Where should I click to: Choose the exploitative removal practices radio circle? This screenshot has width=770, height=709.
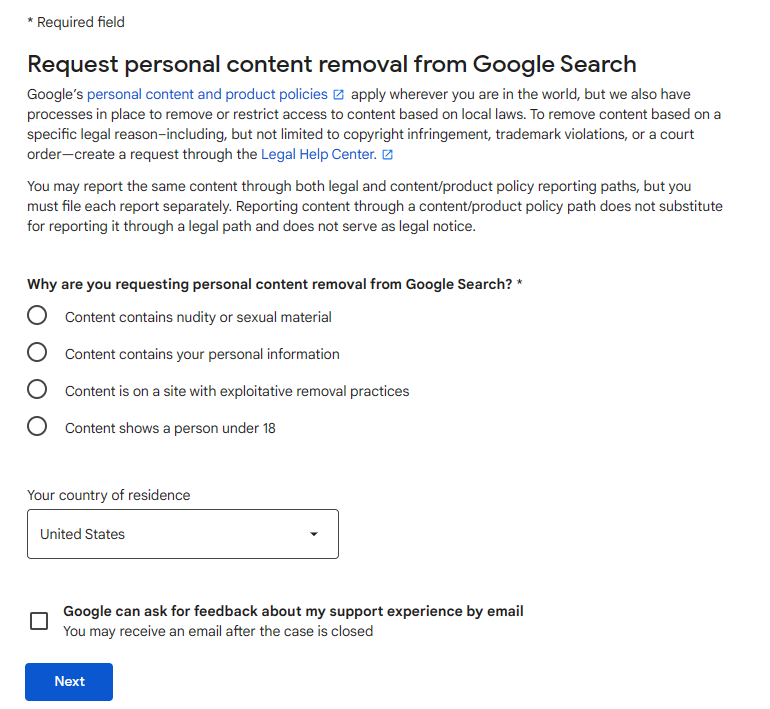[x=37, y=390]
